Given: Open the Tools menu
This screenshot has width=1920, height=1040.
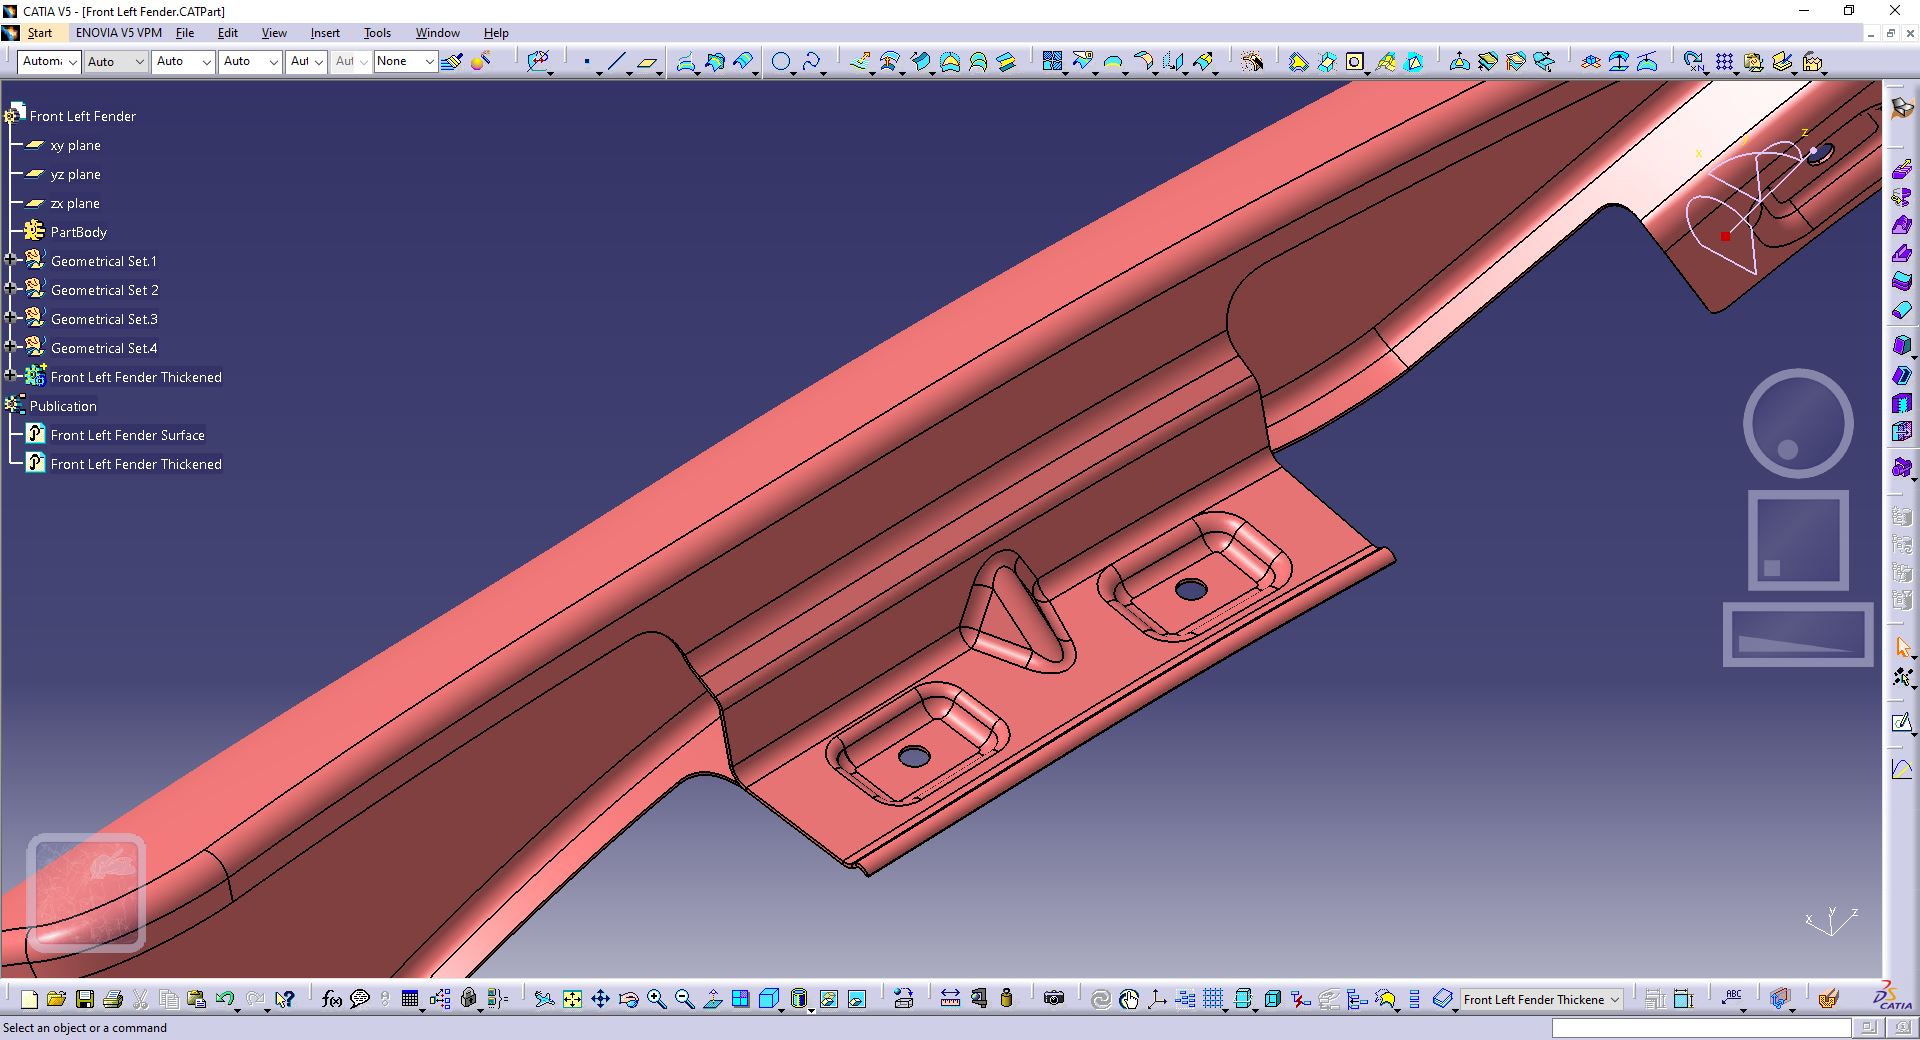Looking at the screenshot, I should 377,33.
